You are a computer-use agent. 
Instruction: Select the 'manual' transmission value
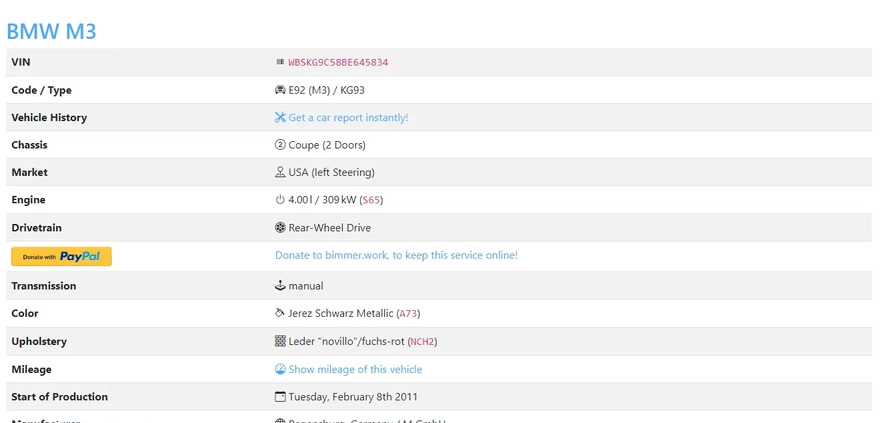(x=306, y=286)
